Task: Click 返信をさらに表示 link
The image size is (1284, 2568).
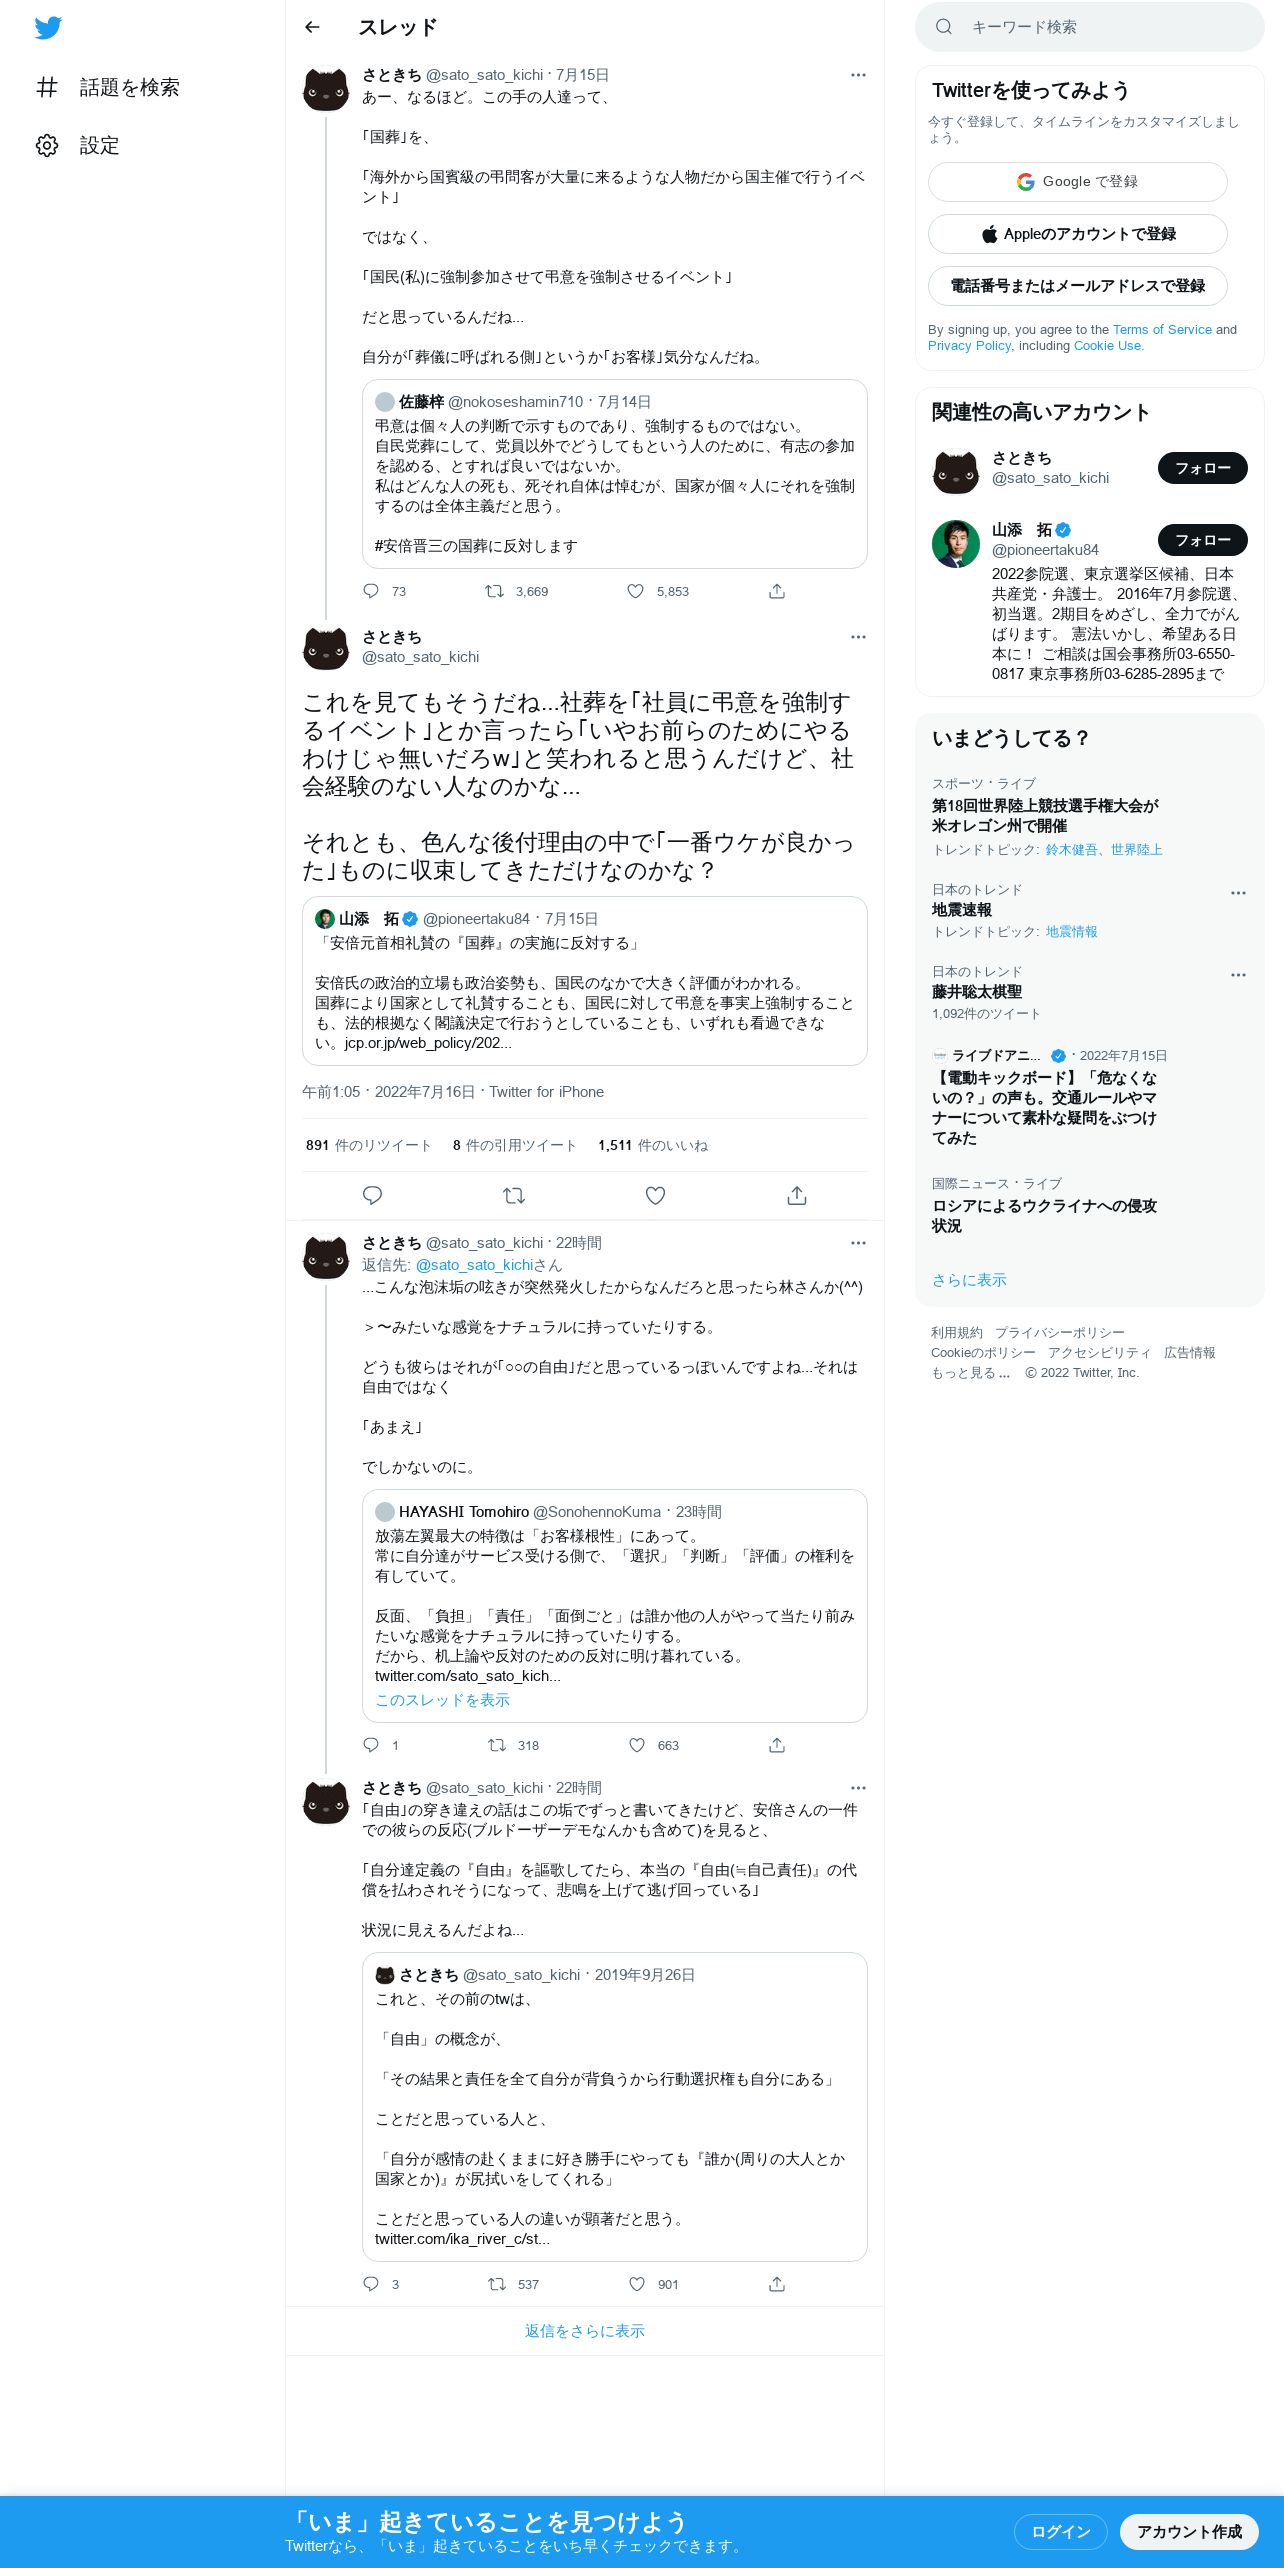Action: point(585,2331)
